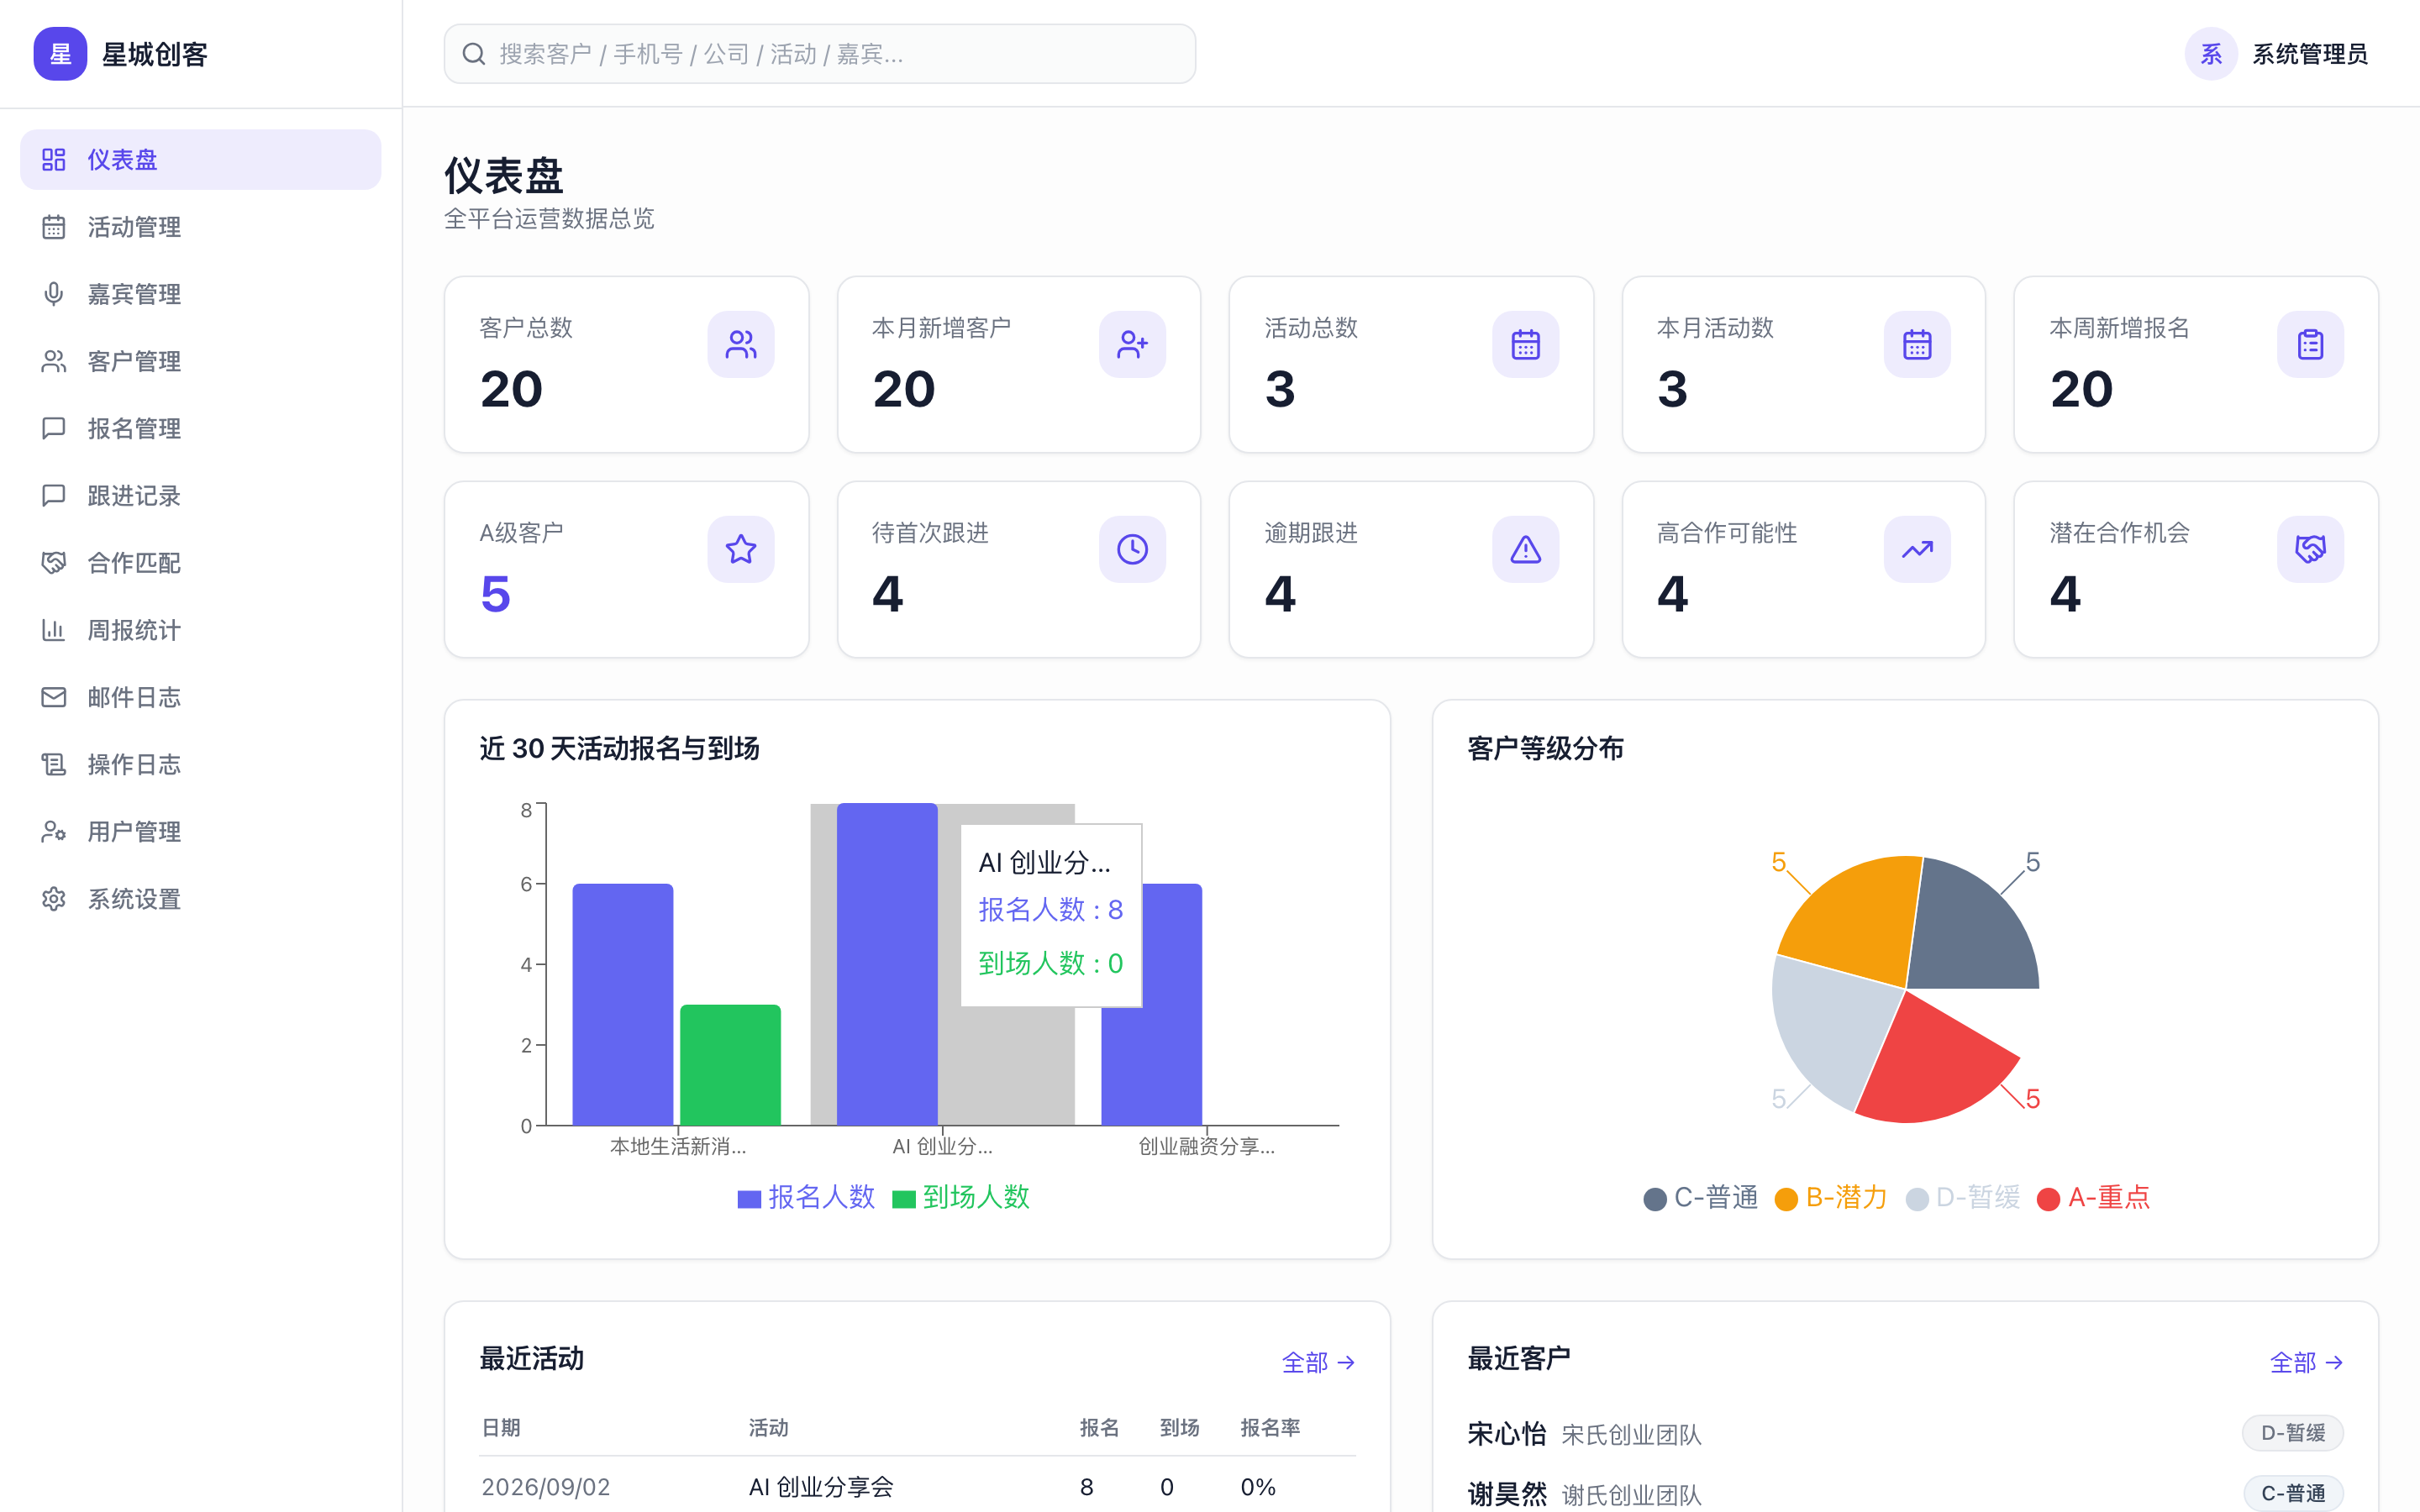
Task: Open 仪表盘 in the sidebar
Action: [200, 160]
